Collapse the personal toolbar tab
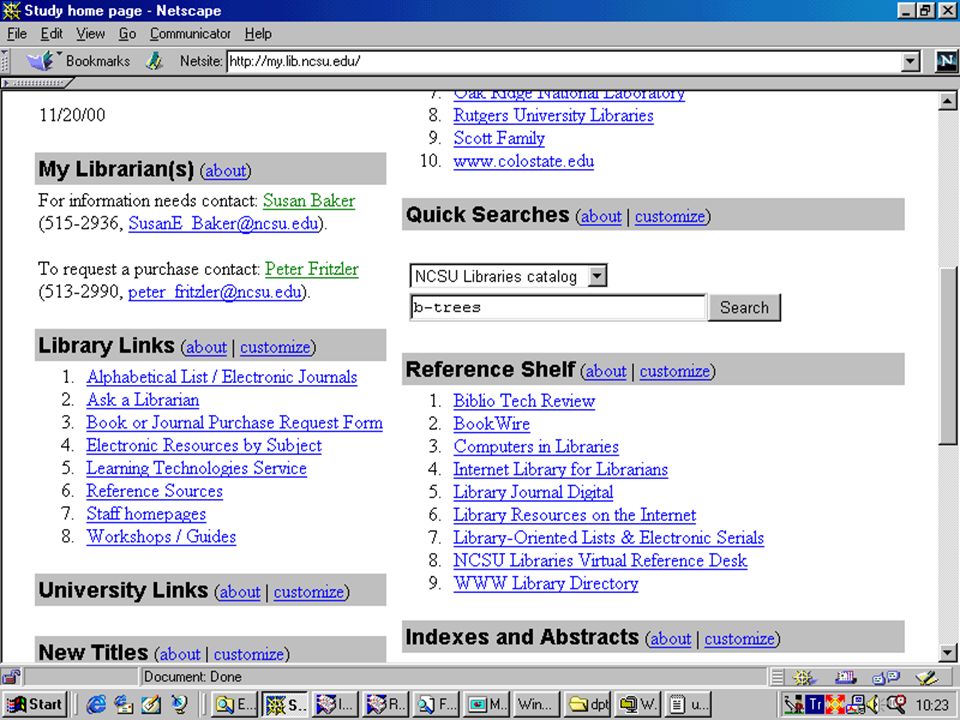The width and height of the screenshot is (960, 720). pyautogui.click(x=37, y=83)
